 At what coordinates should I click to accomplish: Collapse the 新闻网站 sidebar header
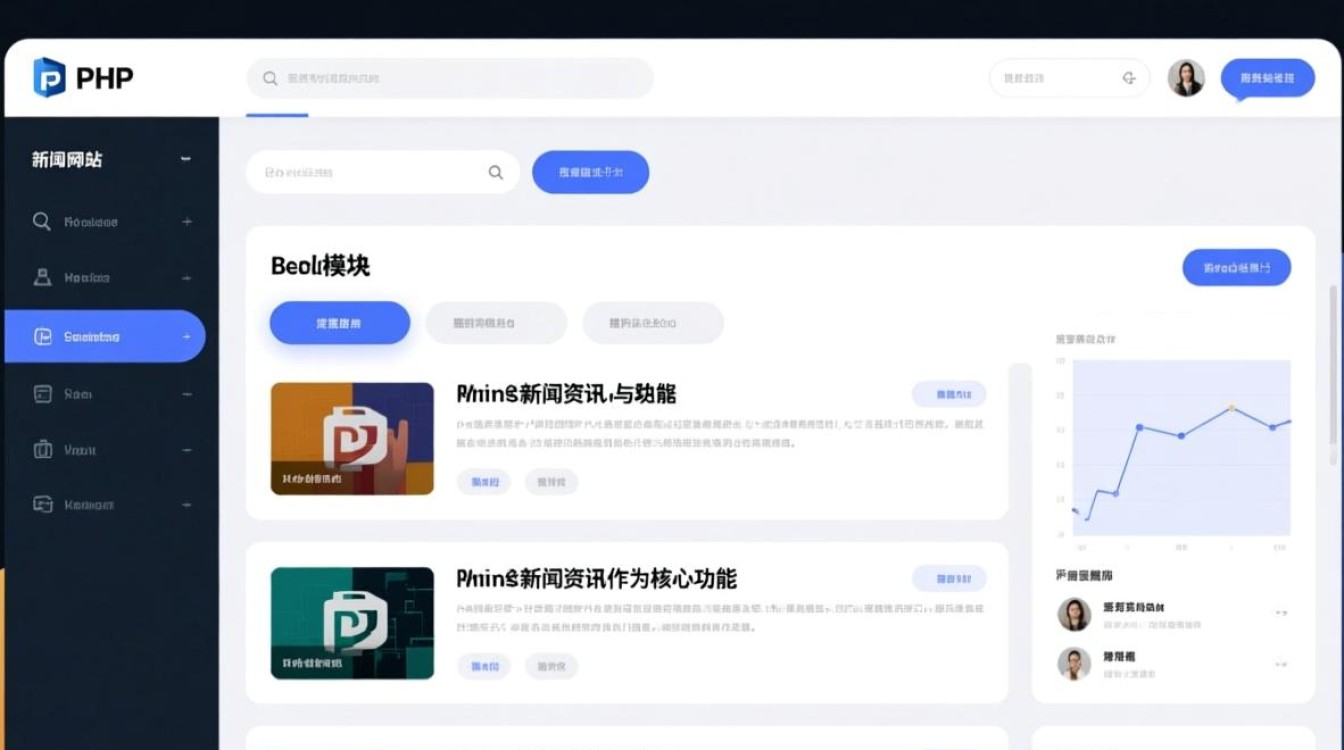pyautogui.click(x=185, y=158)
